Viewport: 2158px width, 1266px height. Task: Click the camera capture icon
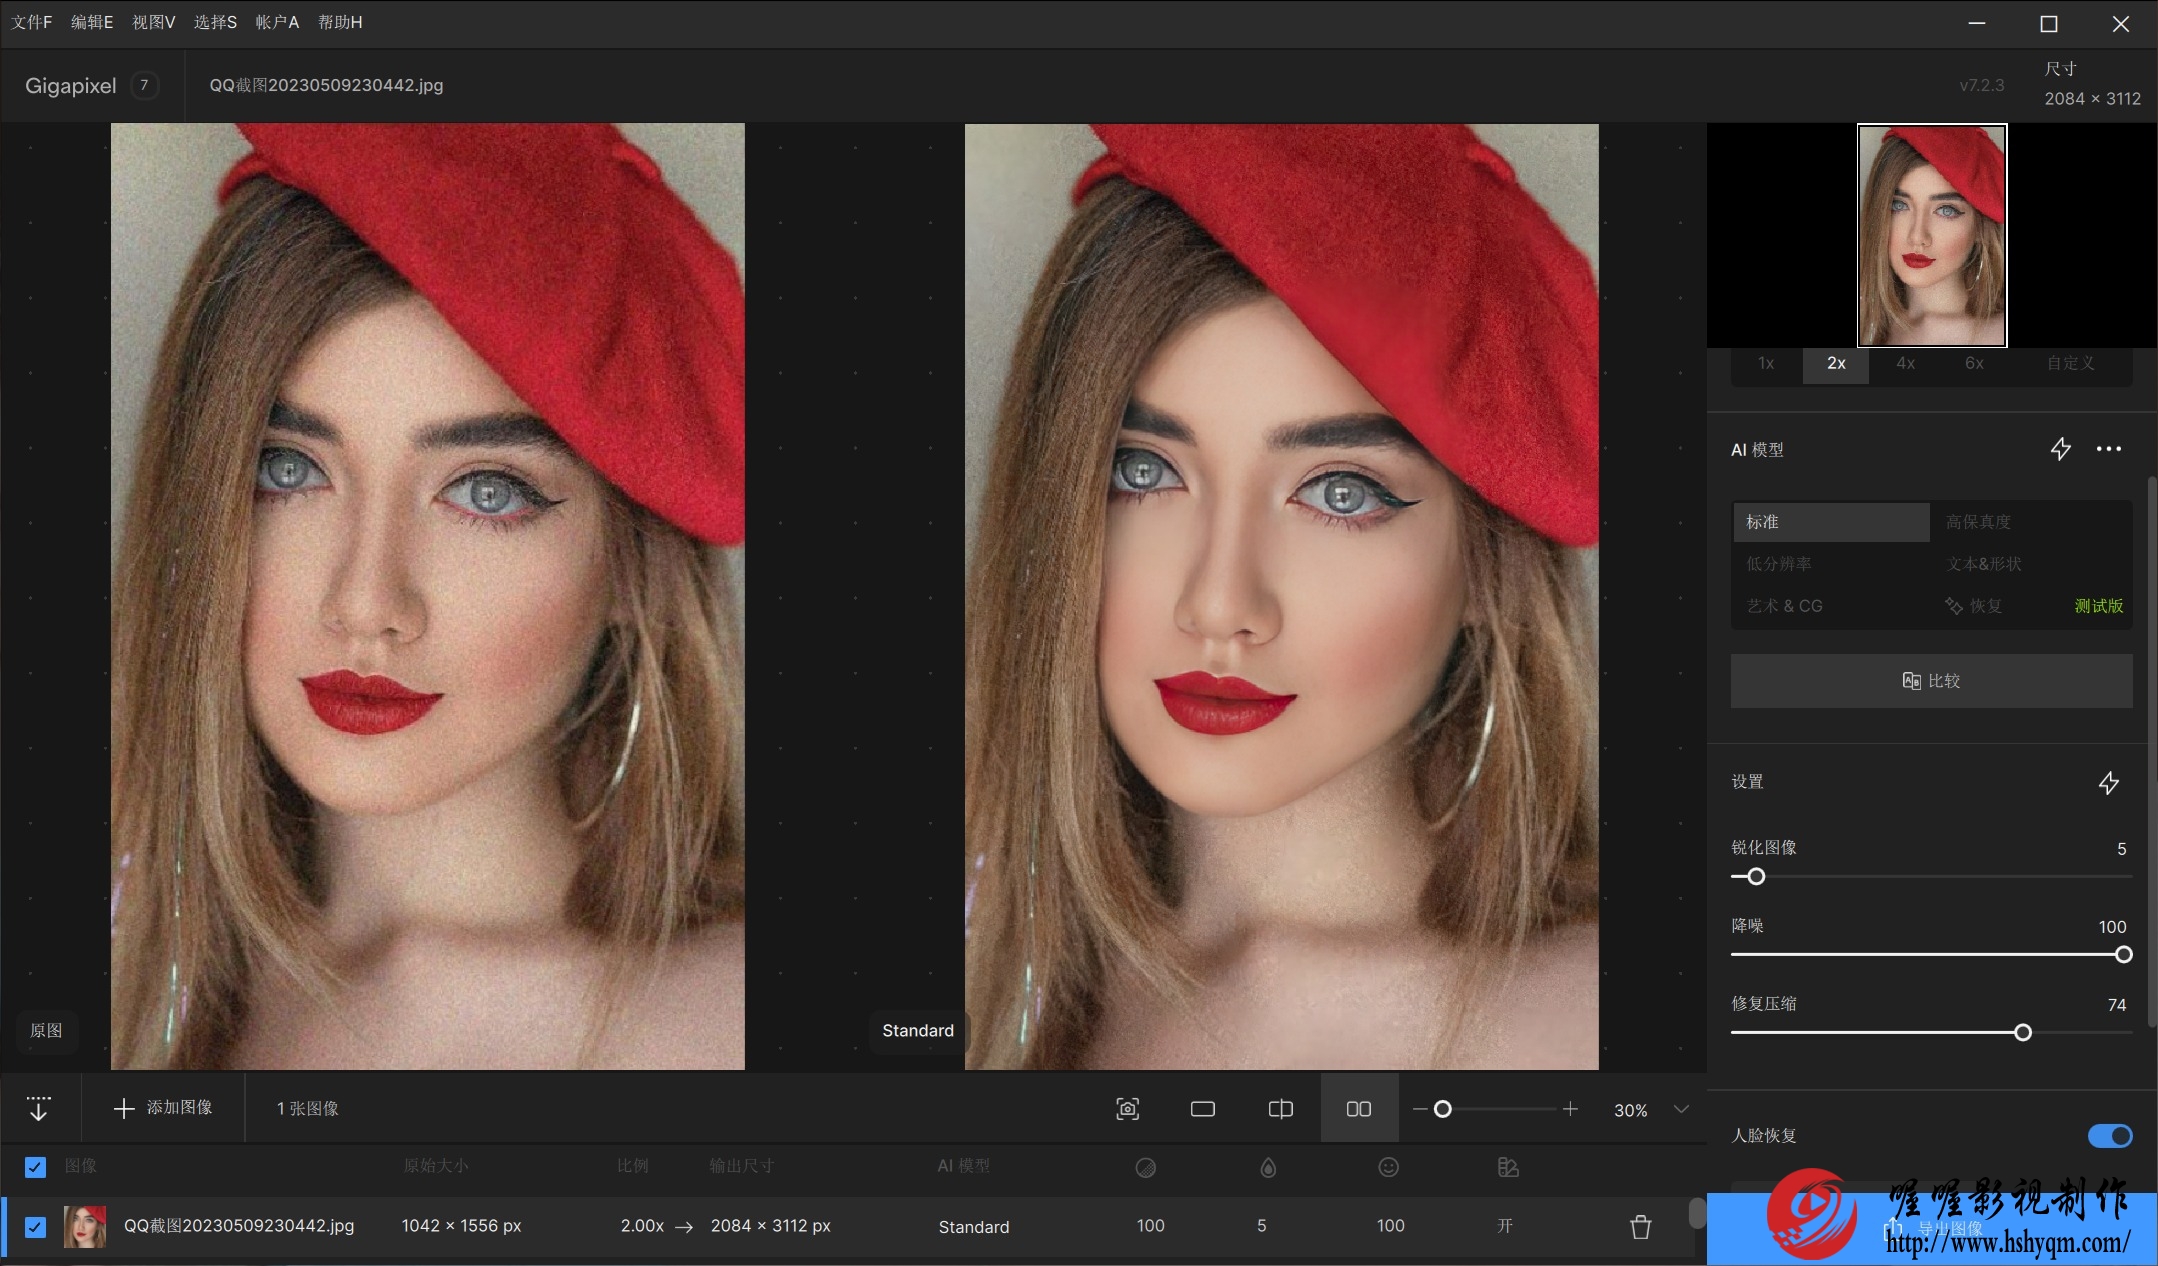(x=1129, y=1108)
